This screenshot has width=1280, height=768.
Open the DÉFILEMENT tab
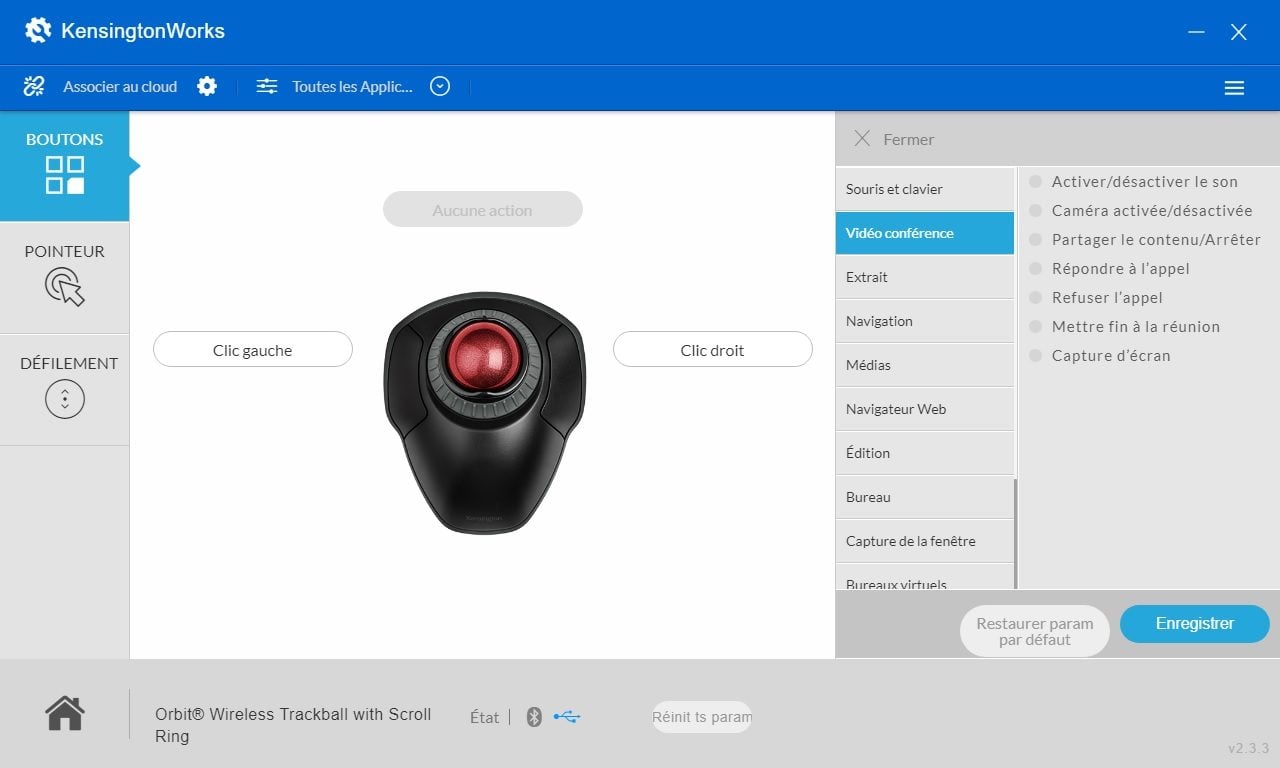point(65,389)
